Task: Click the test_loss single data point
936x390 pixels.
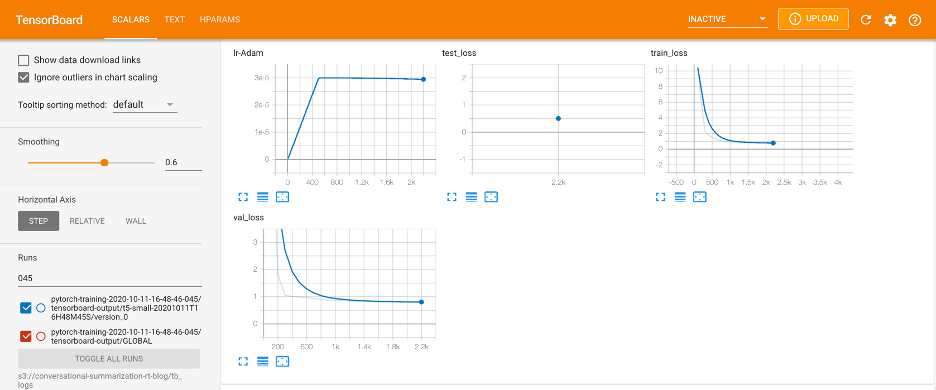Action: tap(558, 118)
